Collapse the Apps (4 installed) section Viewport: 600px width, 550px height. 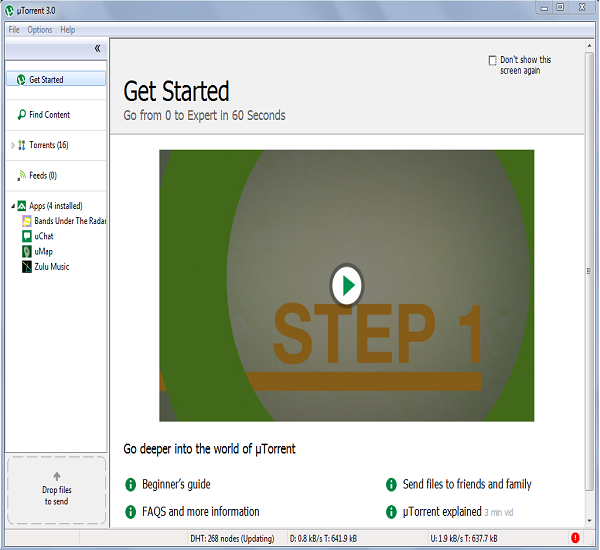tap(12, 206)
